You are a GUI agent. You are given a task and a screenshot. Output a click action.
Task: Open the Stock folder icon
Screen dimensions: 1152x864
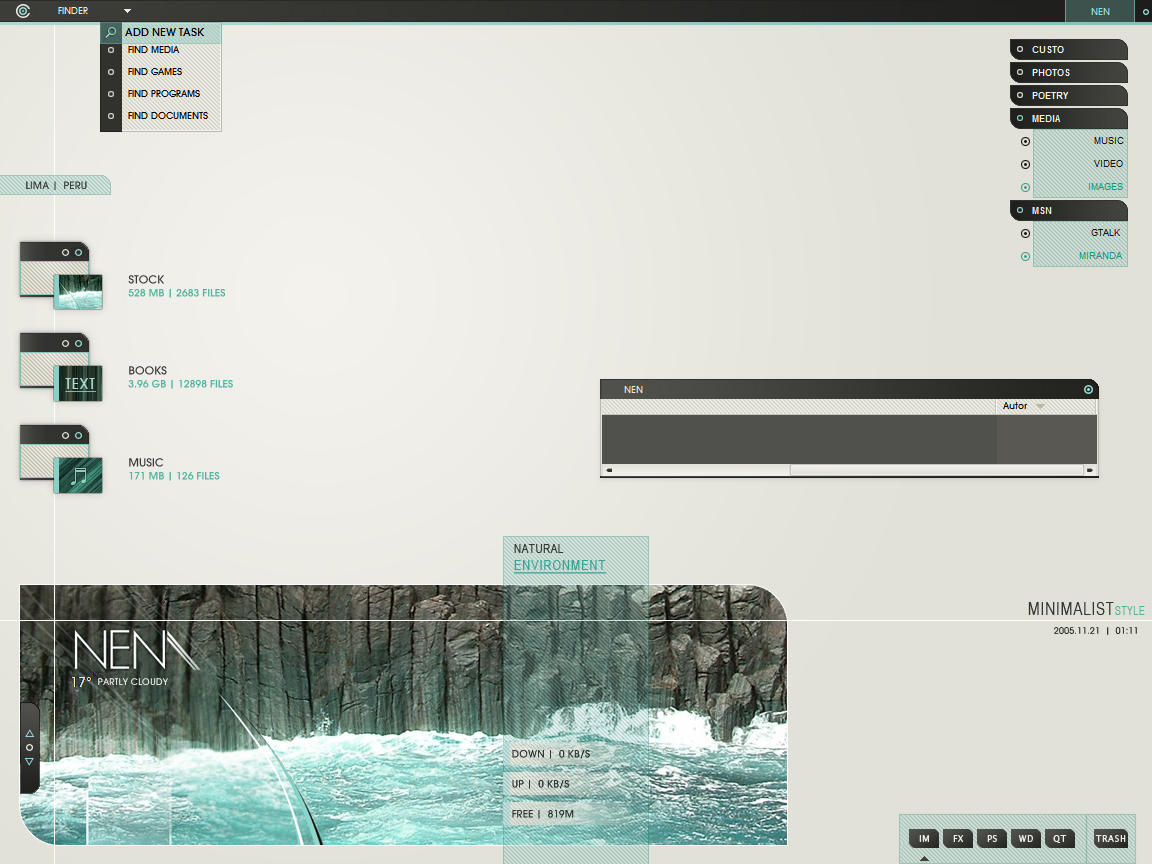click(61, 276)
